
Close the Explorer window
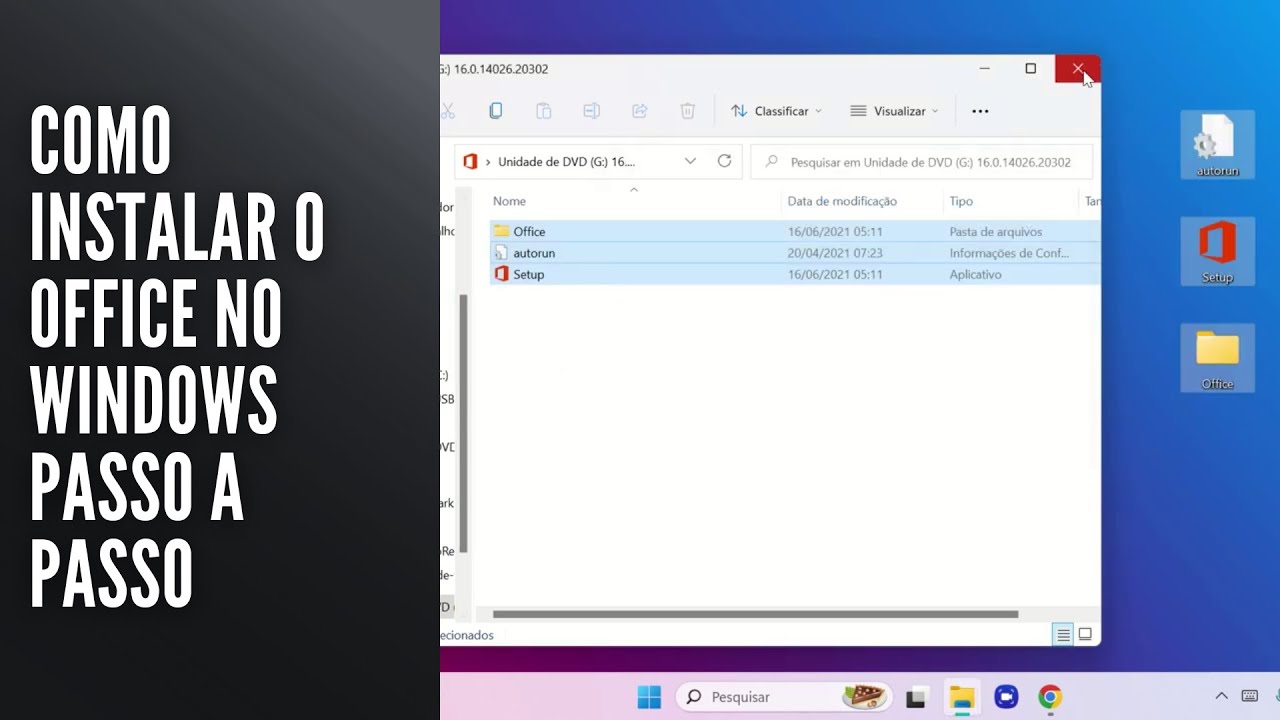(1077, 68)
